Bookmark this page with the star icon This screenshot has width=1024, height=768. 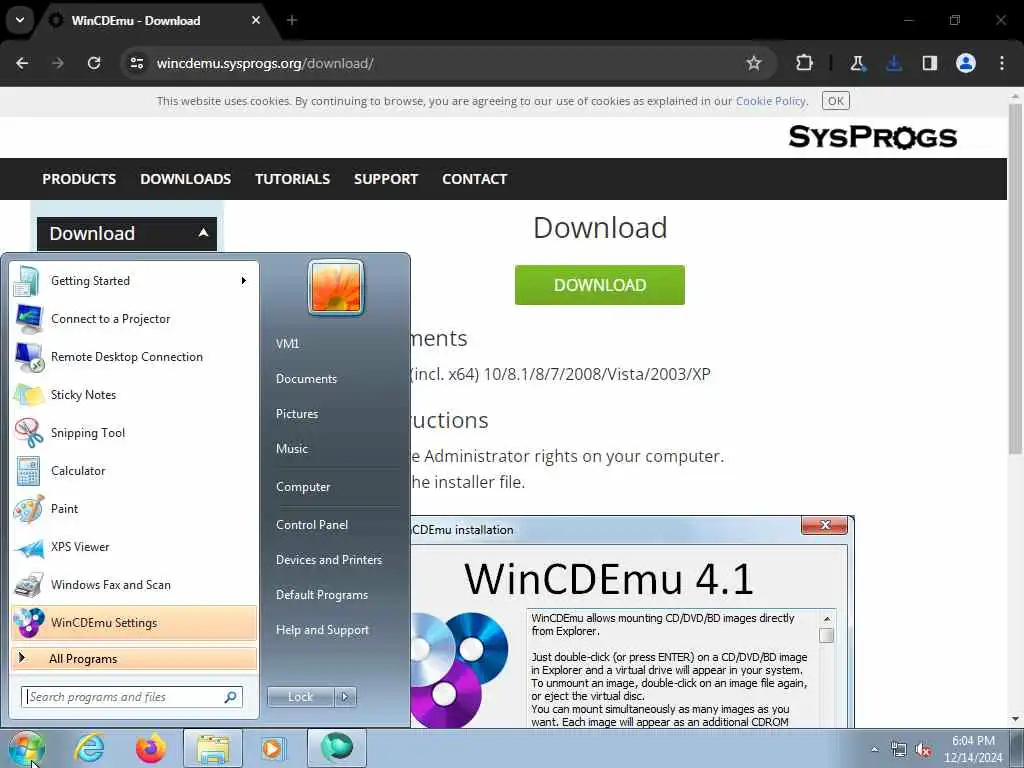(754, 63)
